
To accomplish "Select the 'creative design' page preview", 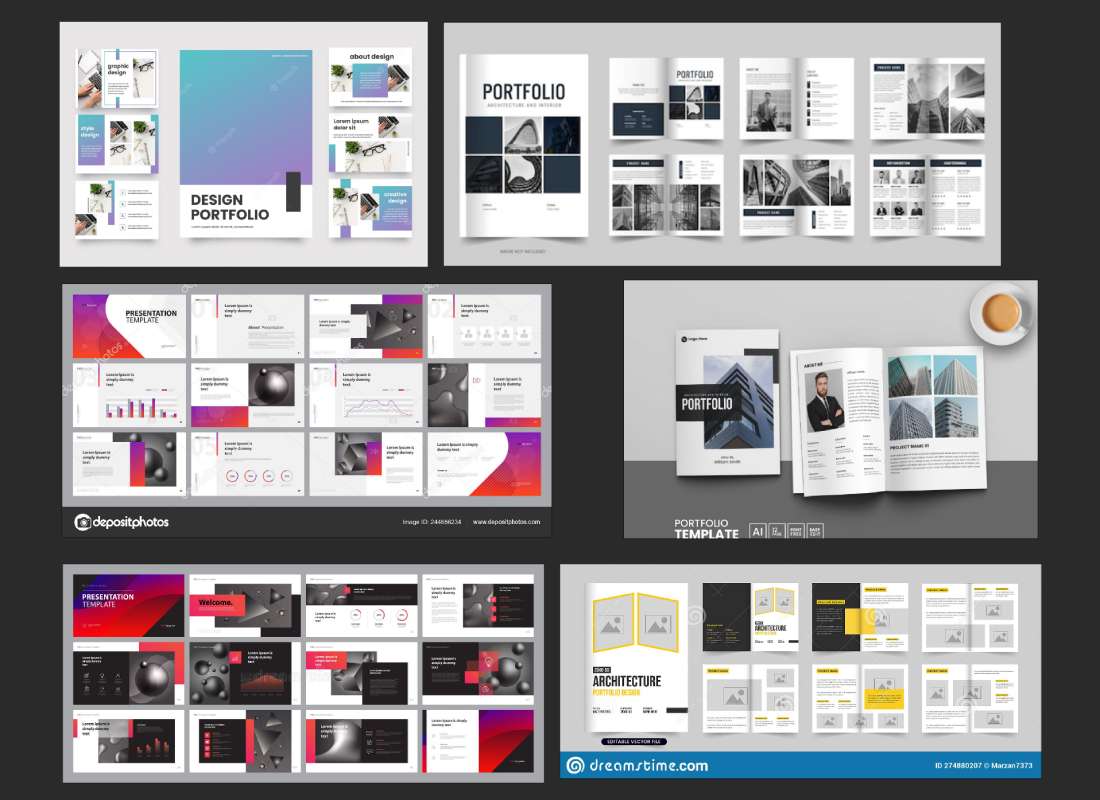I will pyautogui.click(x=370, y=208).
